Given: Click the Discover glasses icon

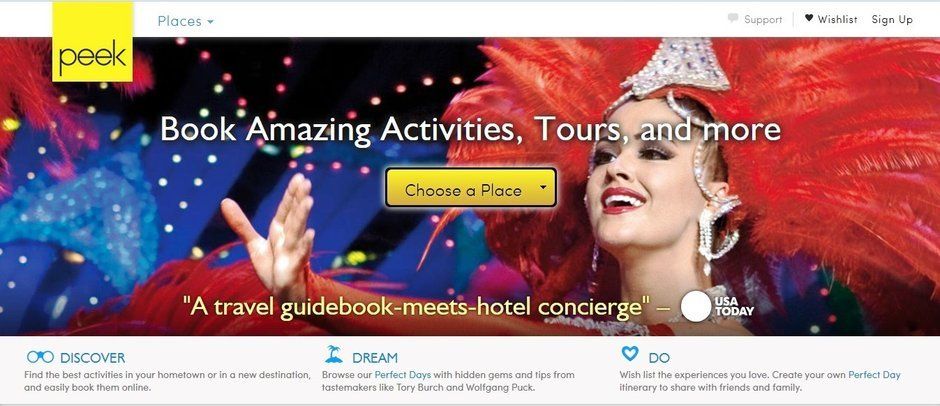Looking at the screenshot, I should pos(40,357).
